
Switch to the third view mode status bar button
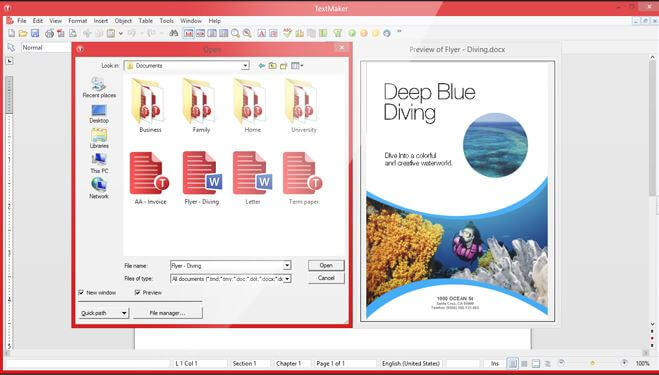[536, 363]
